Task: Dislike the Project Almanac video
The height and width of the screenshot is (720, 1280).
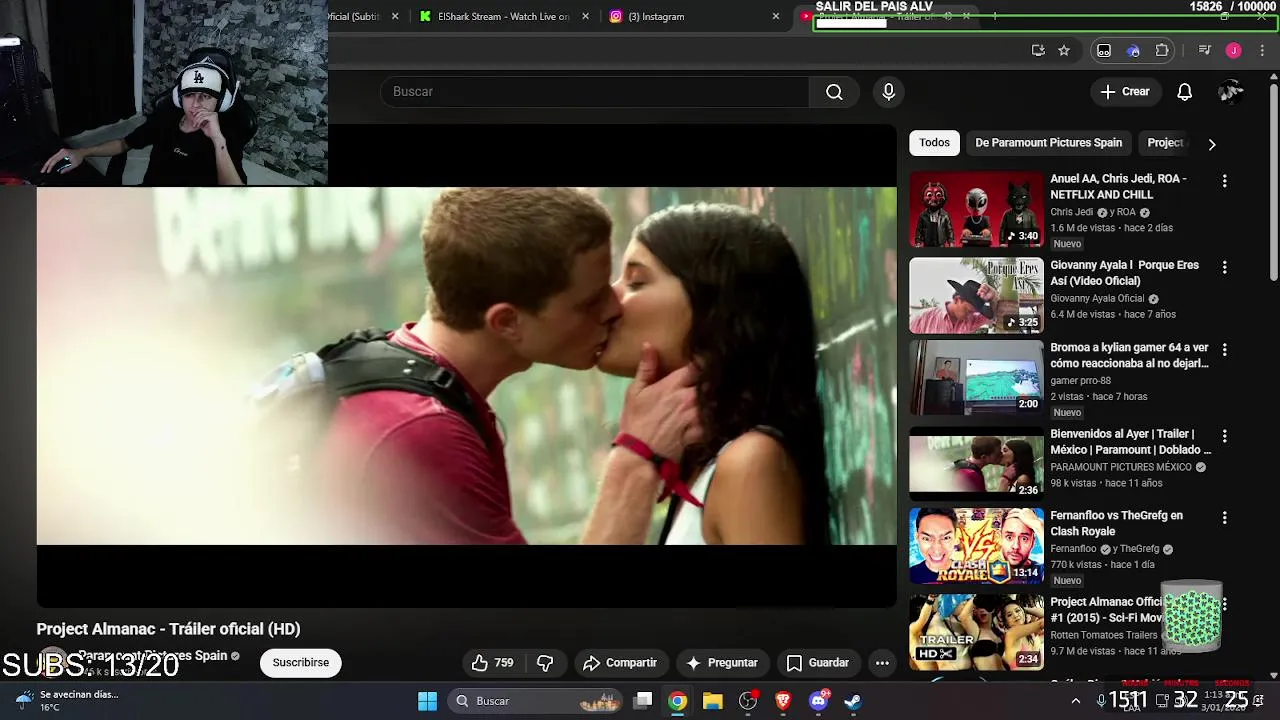Action: [x=545, y=663]
